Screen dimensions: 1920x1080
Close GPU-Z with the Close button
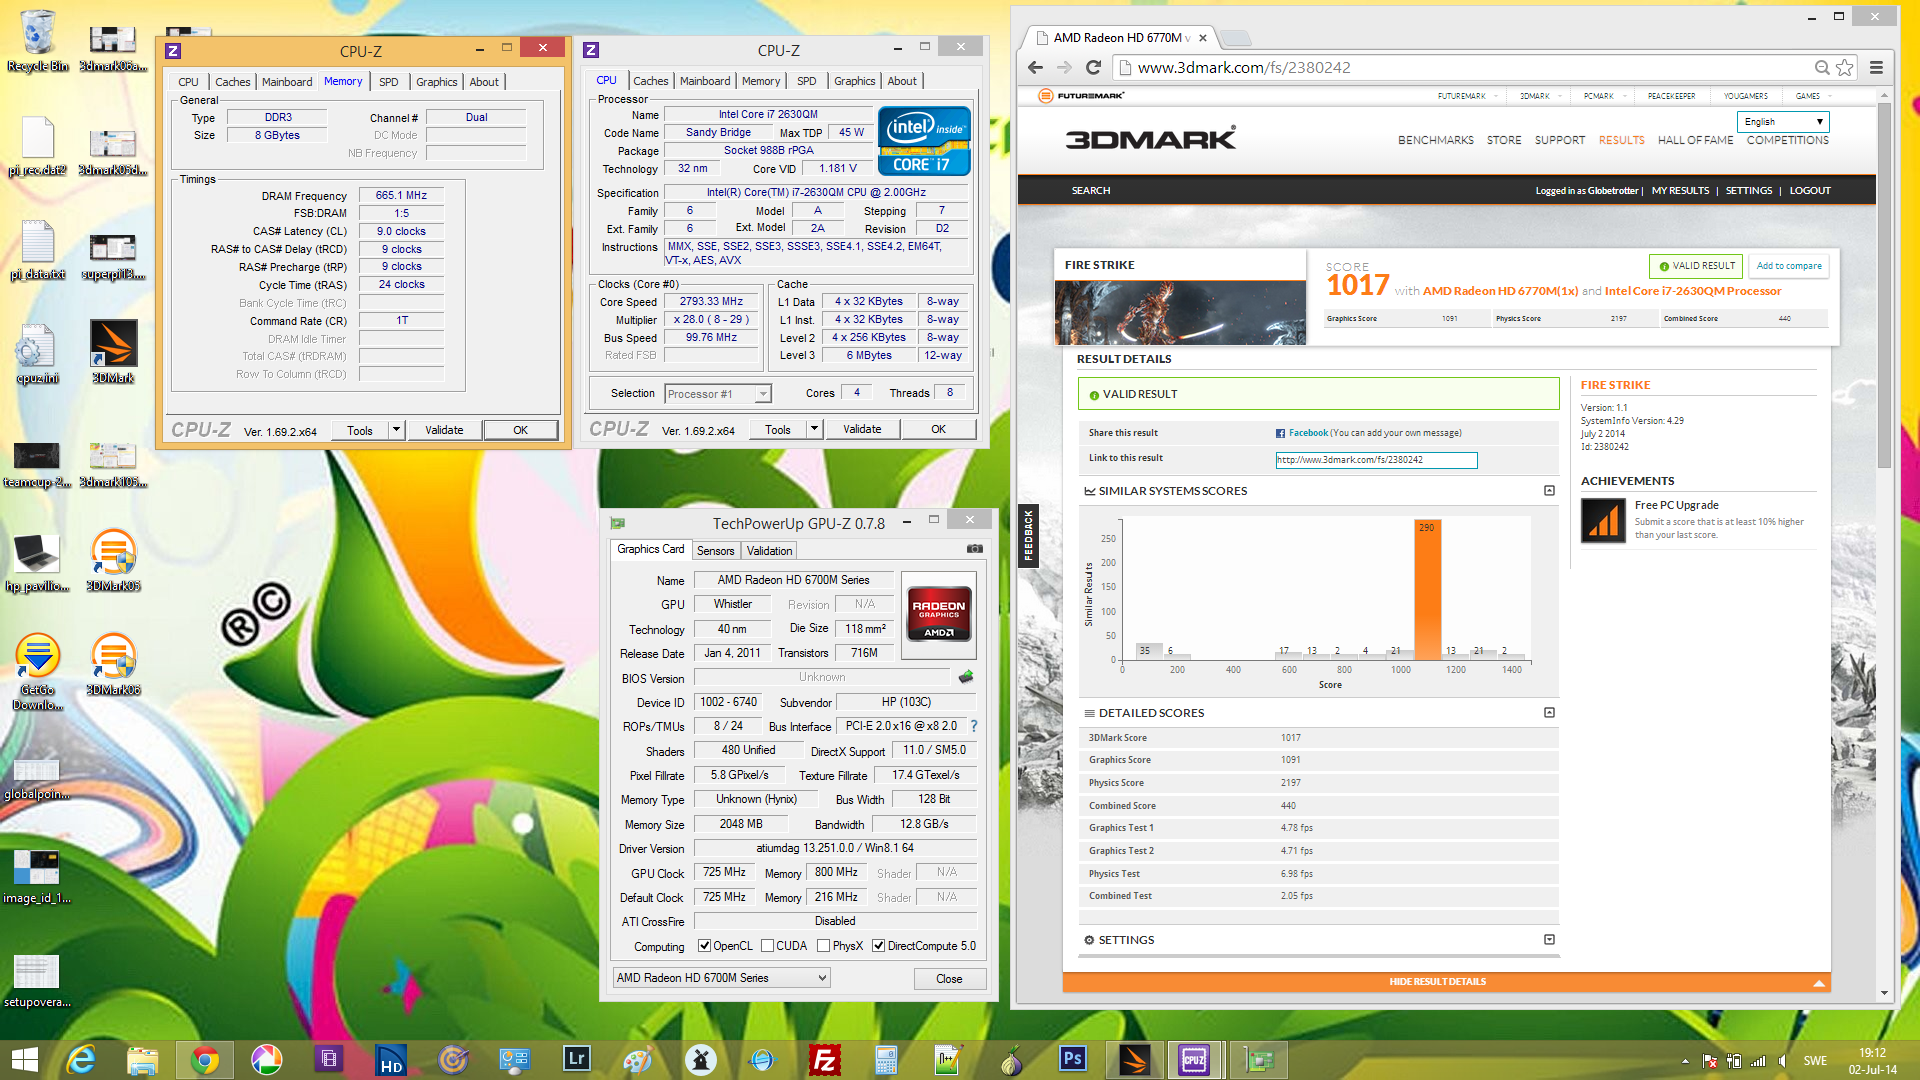tap(949, 979)
